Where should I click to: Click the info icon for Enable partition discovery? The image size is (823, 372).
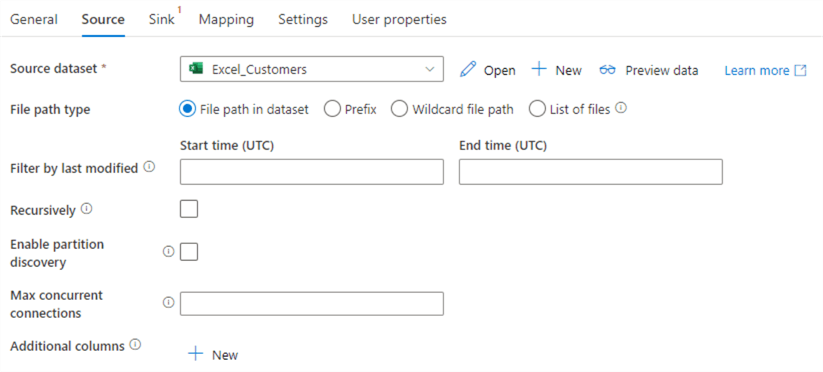pyautogui.click(x=168, y=252)
